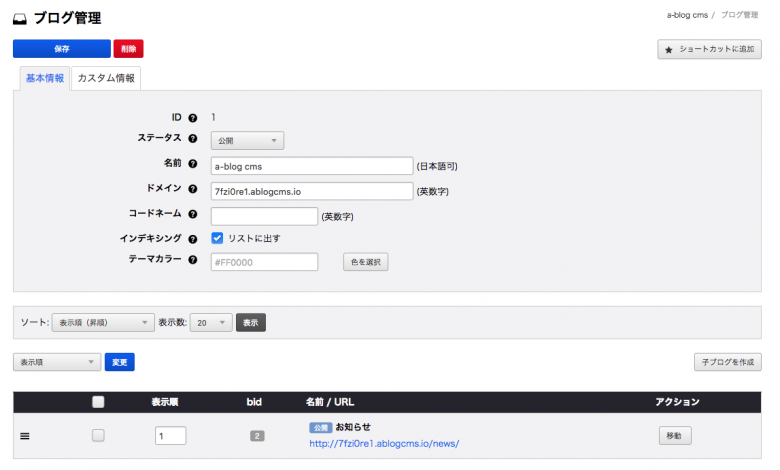
Task: Select the 基本情報 tab
Action: coord(44,78)
